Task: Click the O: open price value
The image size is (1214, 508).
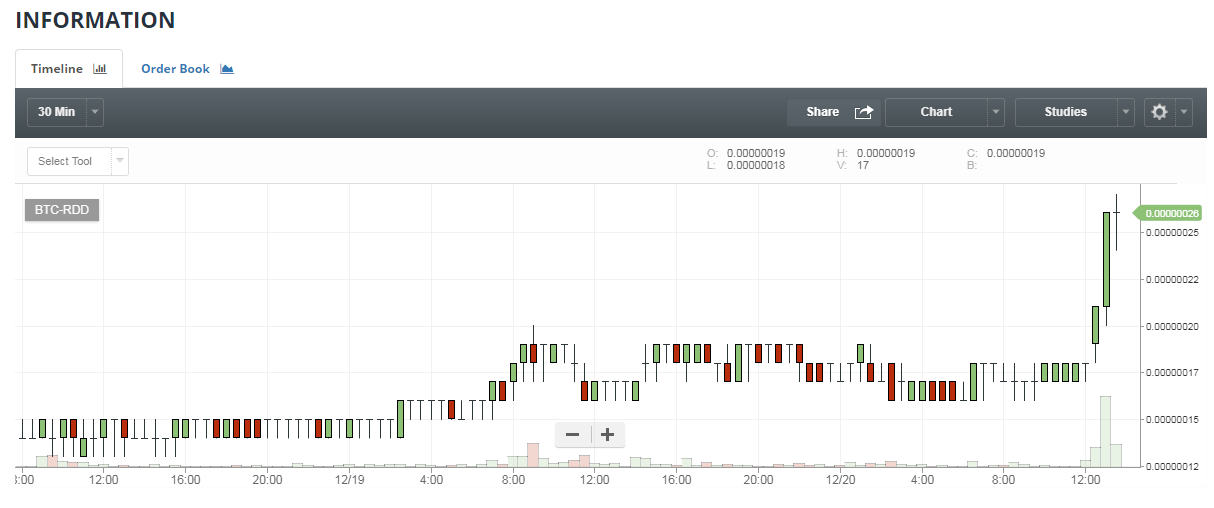Action: tap(756, 153)
